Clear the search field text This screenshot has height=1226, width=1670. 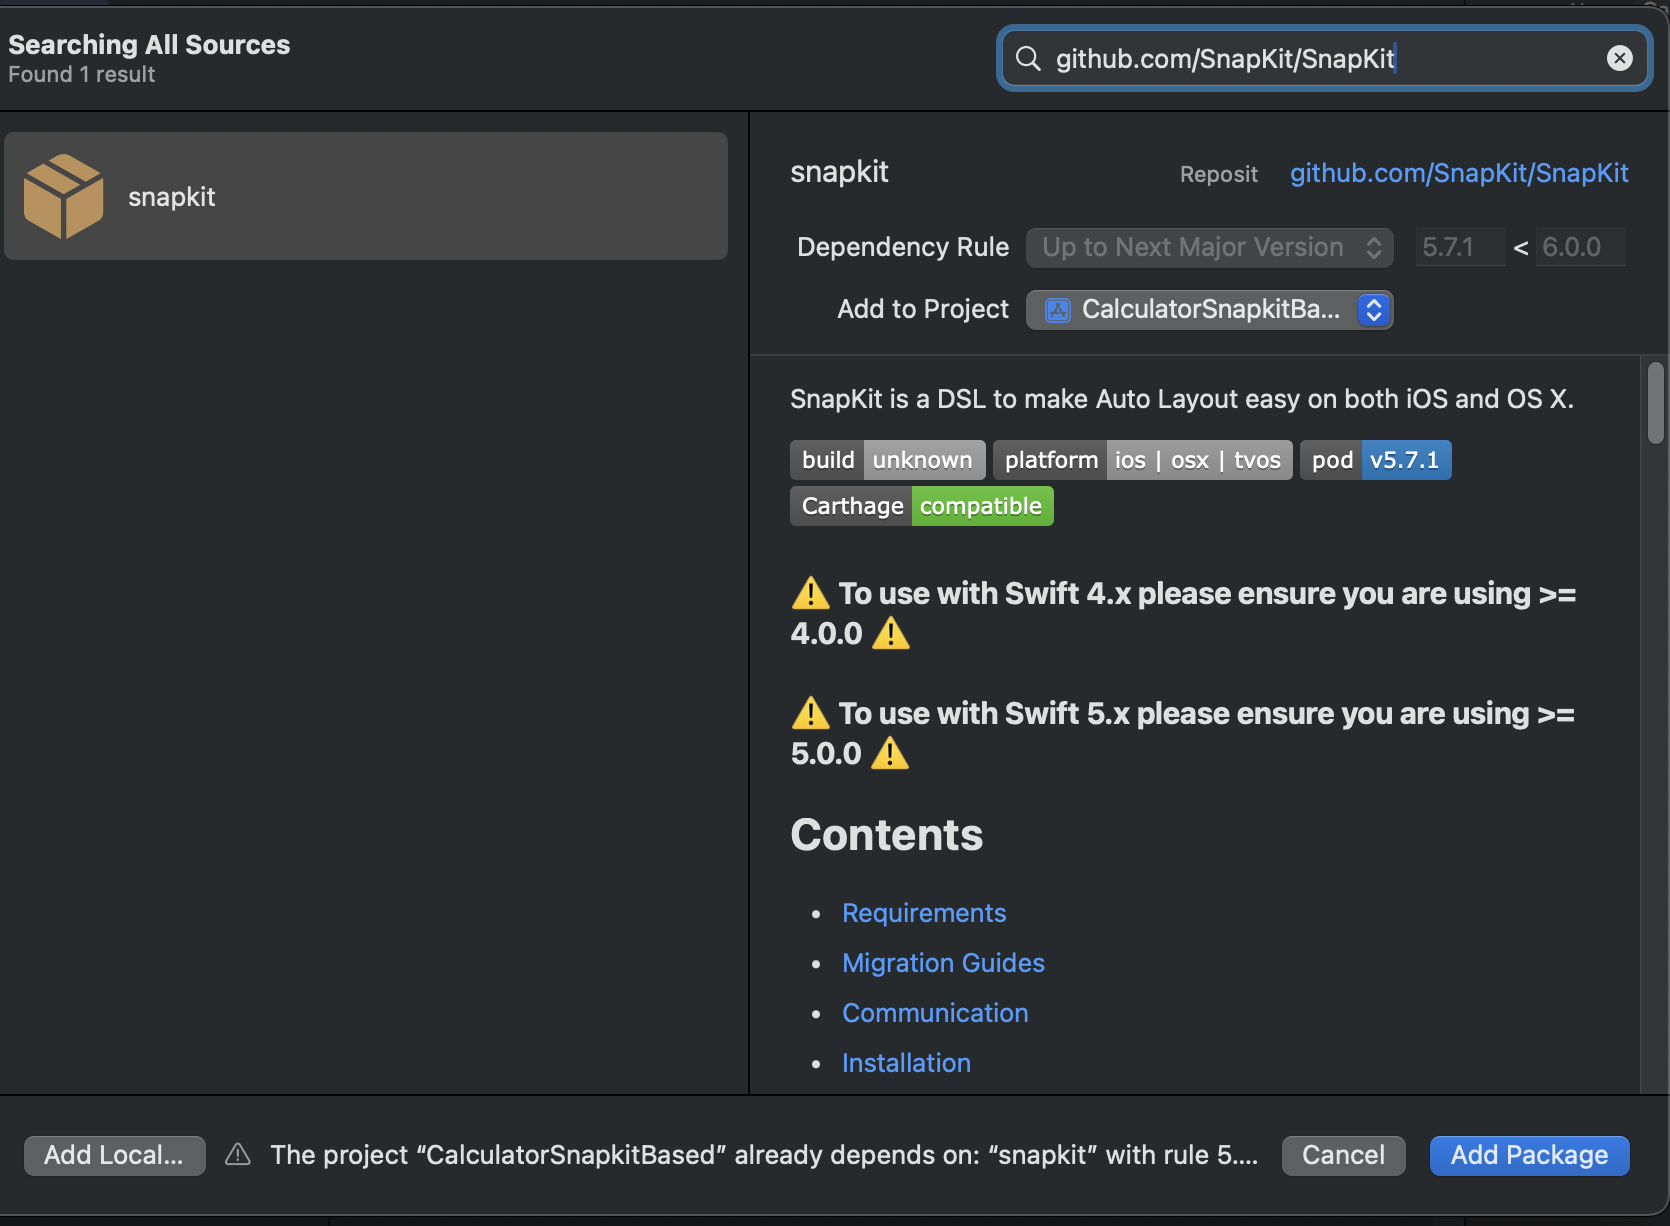[1619, 58]
